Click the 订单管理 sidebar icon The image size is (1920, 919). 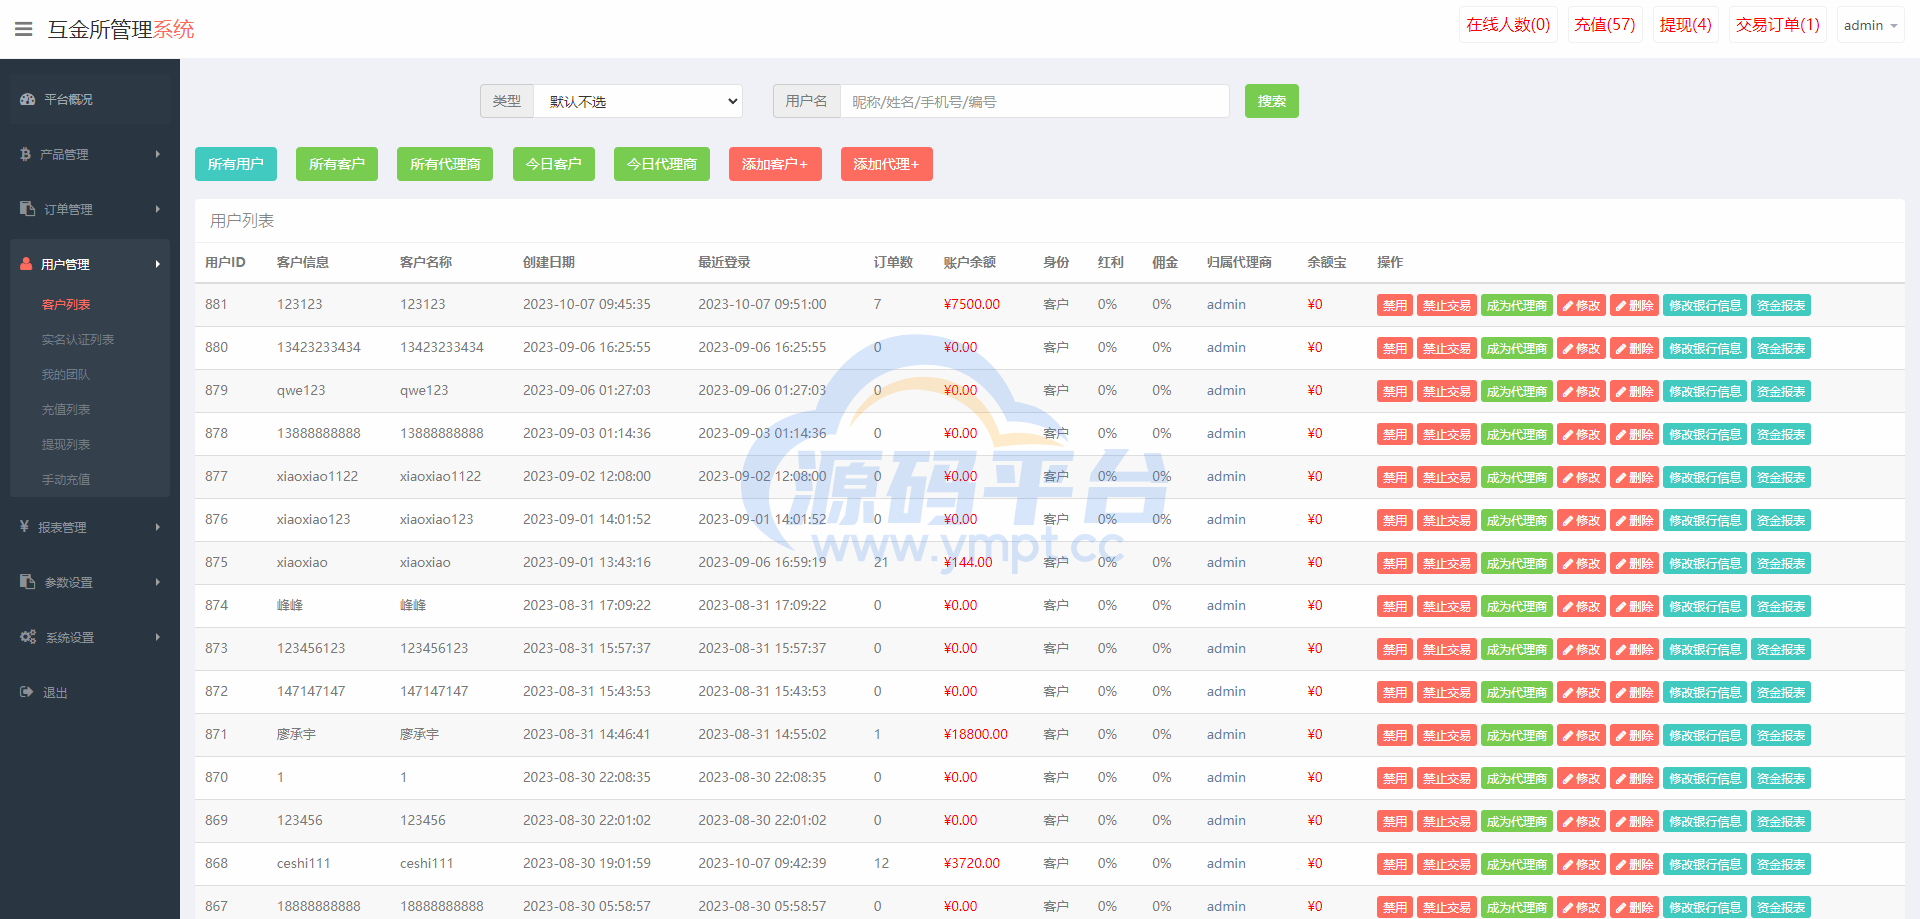click(28, 209)
